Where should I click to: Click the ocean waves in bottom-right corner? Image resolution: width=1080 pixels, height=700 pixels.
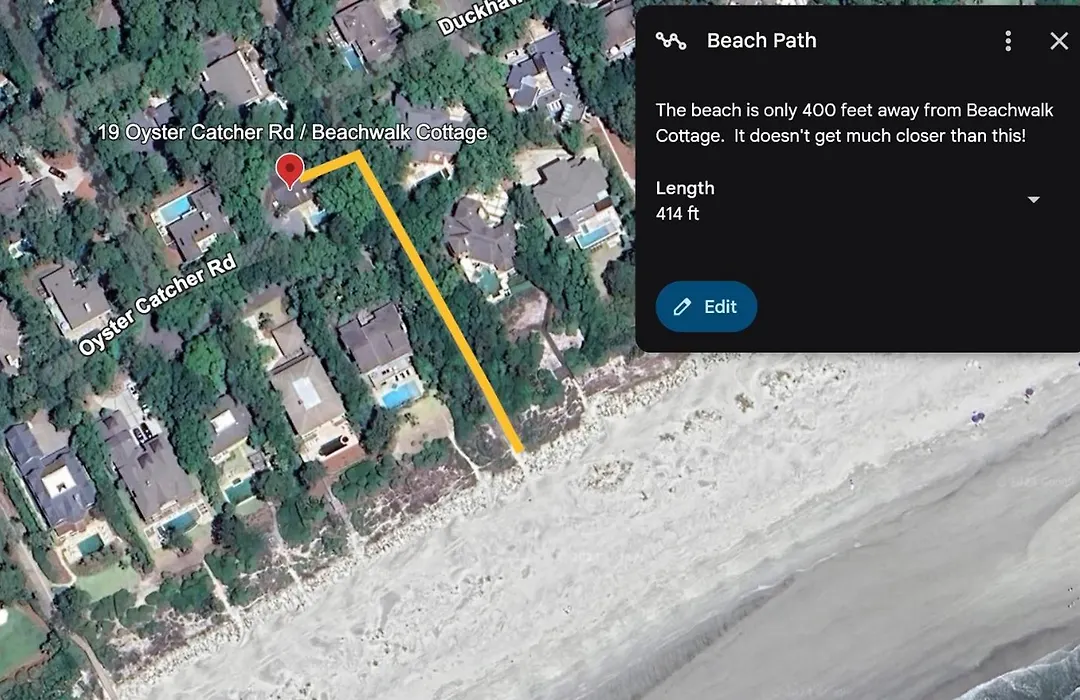[1026, 677]
